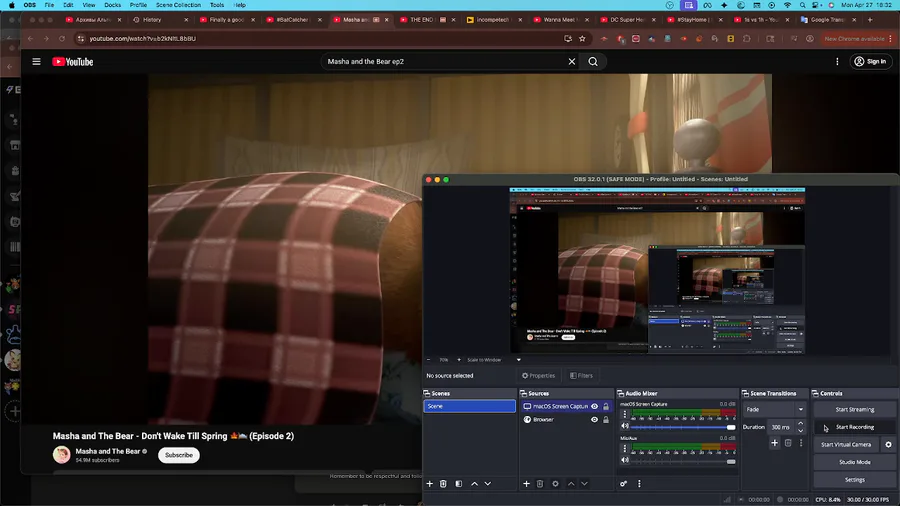This screenshot has height=506, width=900.
Task: Open advanced audio properties gears icon
Action: (623, 484)
